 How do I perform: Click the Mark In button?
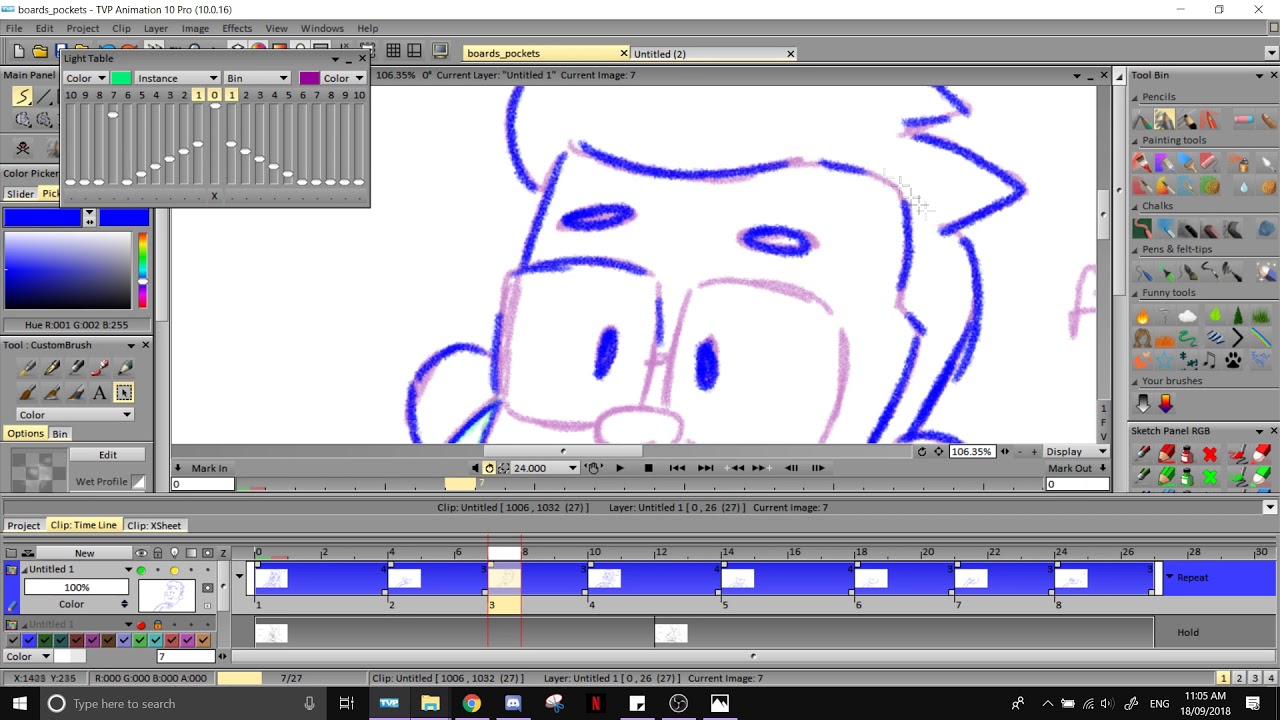[x=209, y=468]
